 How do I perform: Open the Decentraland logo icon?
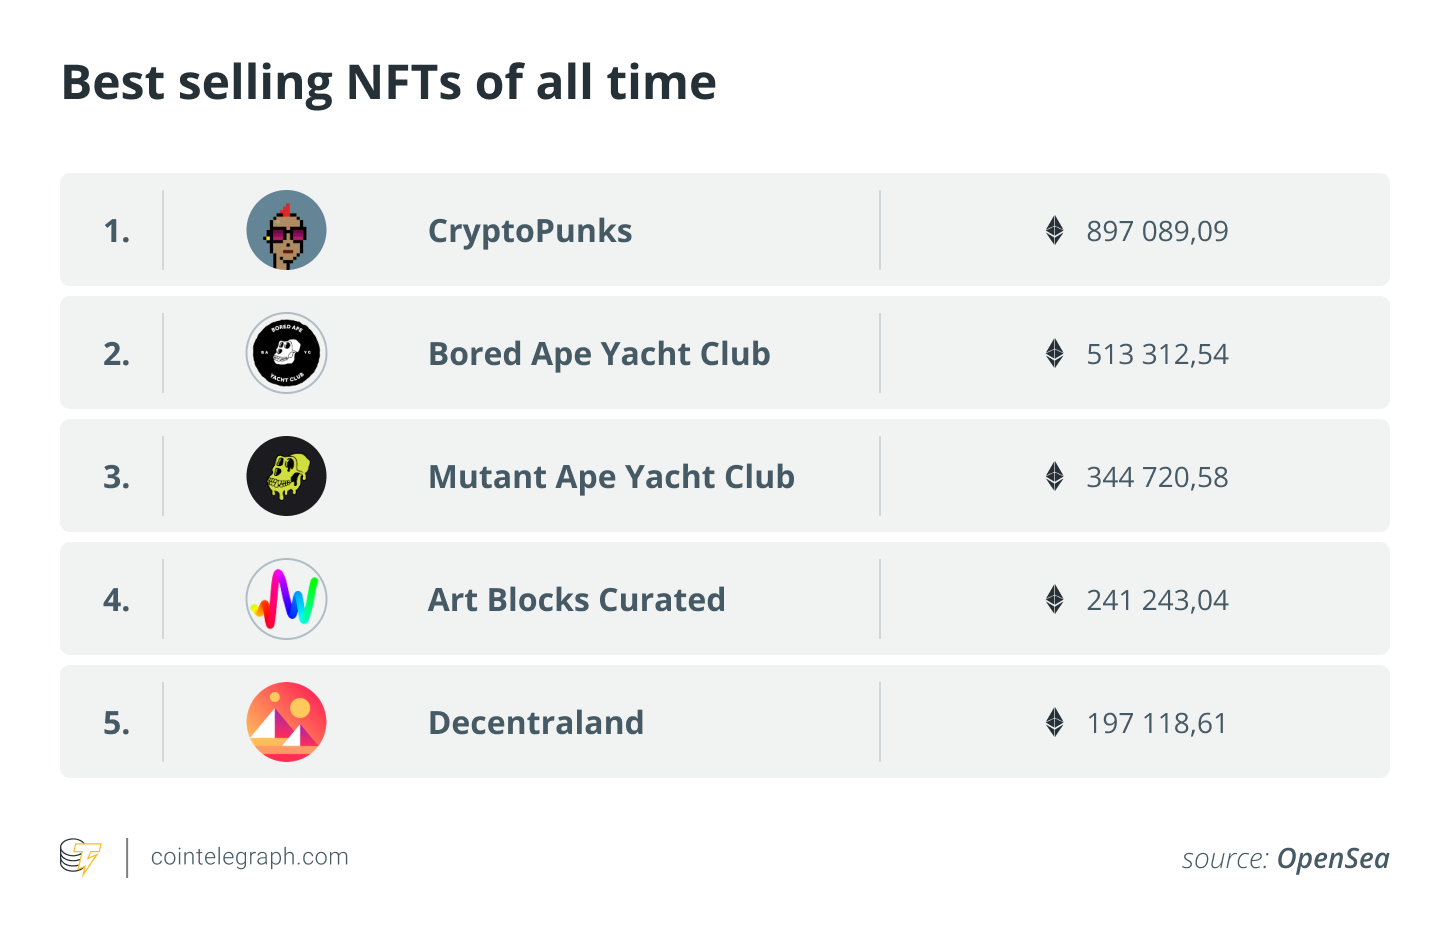pyautogui.click(x=286, y=722)
